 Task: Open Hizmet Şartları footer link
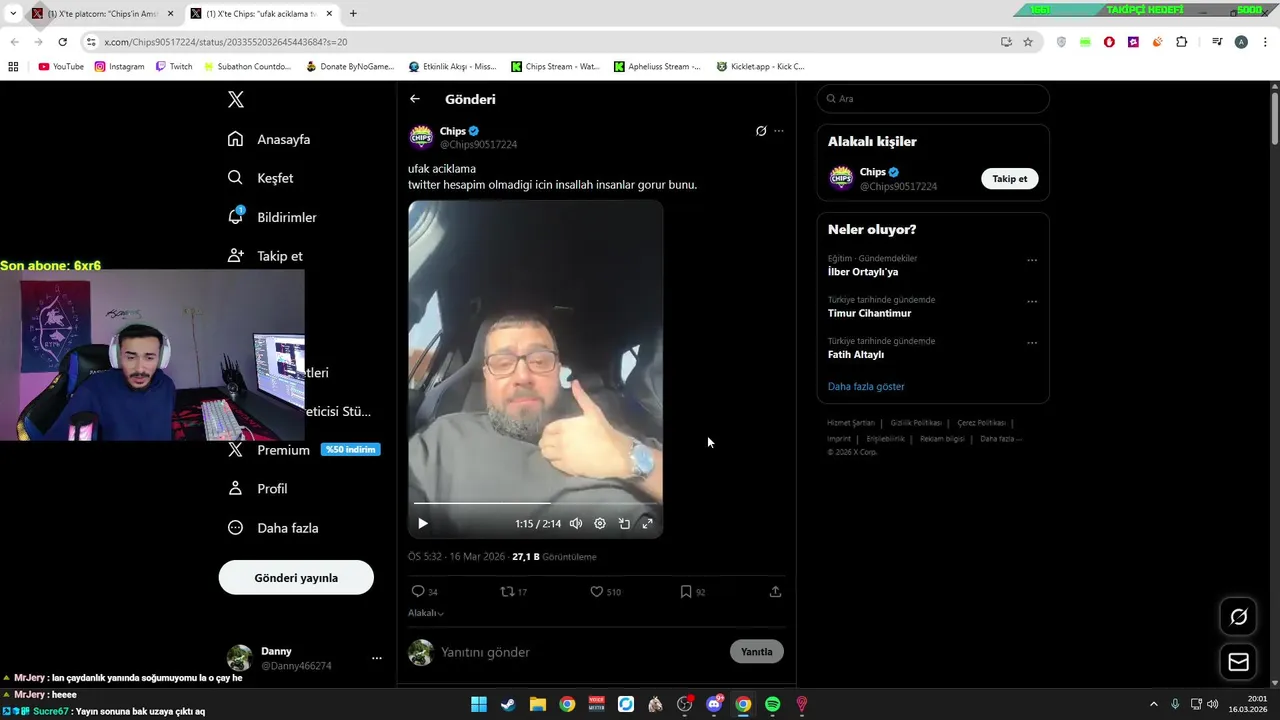pos(851,423)
